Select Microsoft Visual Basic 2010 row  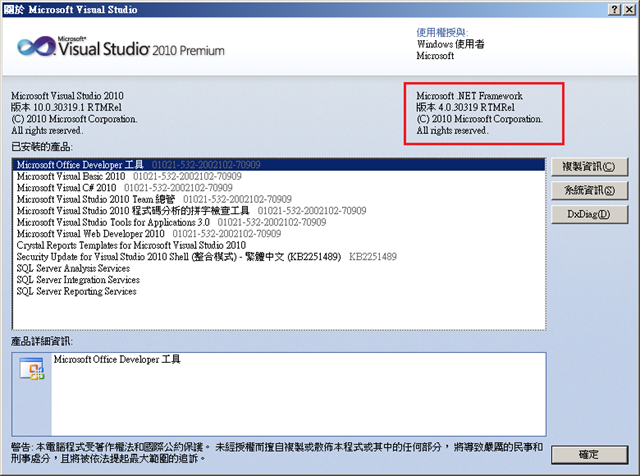[279, 176]
